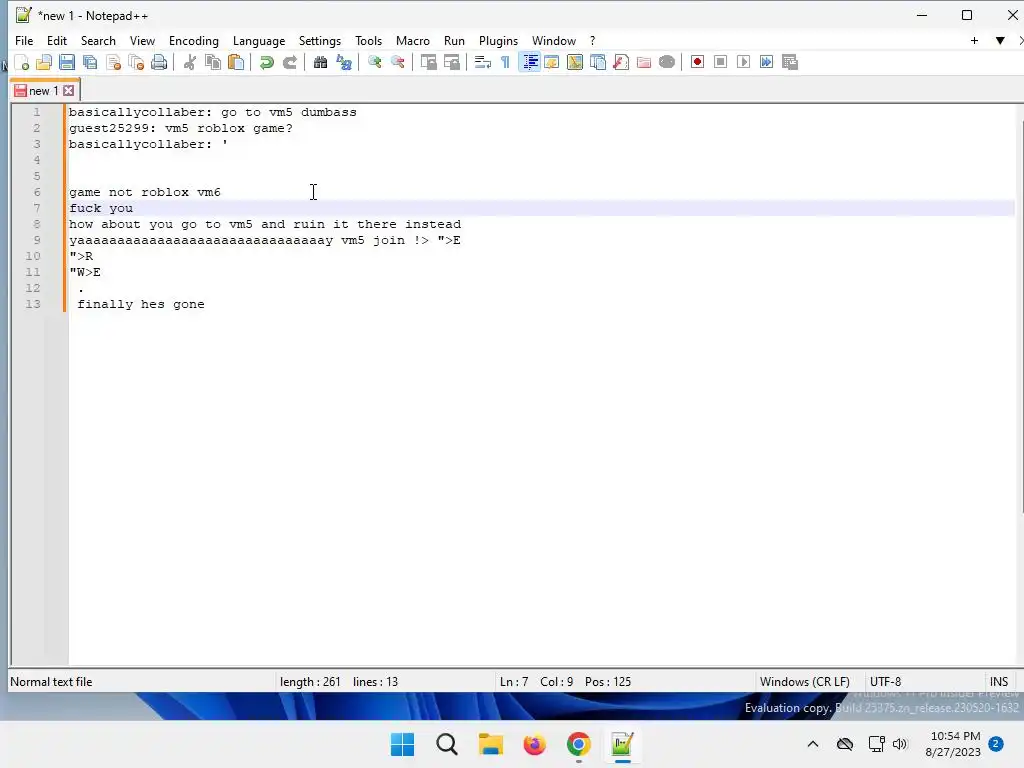Toggle synchronize horizontal scrolling icon
The image size is (1024, 768).
[x=451, y=62]
